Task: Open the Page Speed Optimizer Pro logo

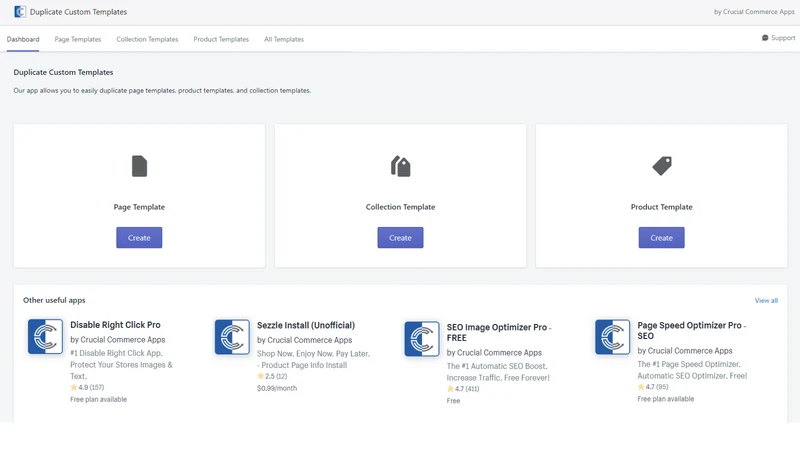Action: [612, 337]
